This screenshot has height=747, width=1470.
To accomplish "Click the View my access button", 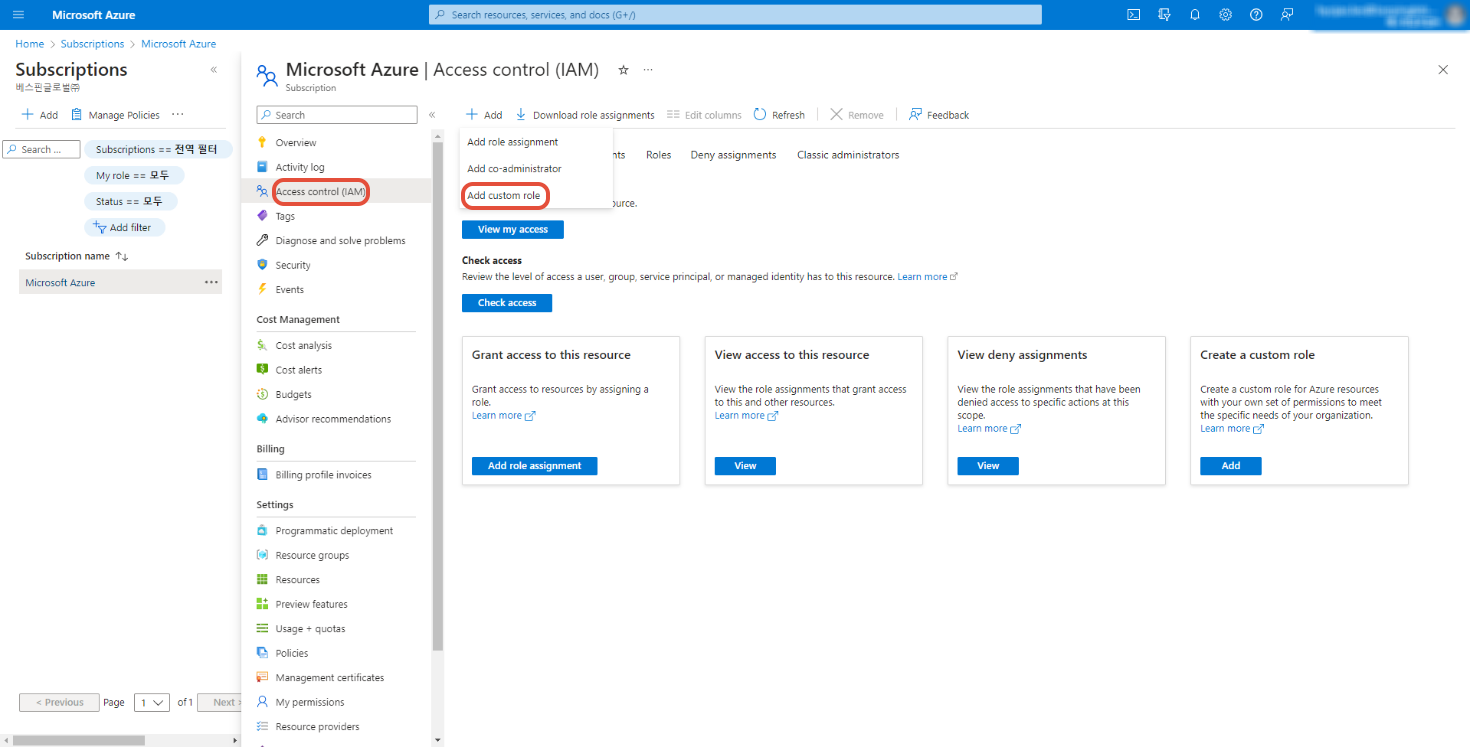I will (x=512, y=230).
